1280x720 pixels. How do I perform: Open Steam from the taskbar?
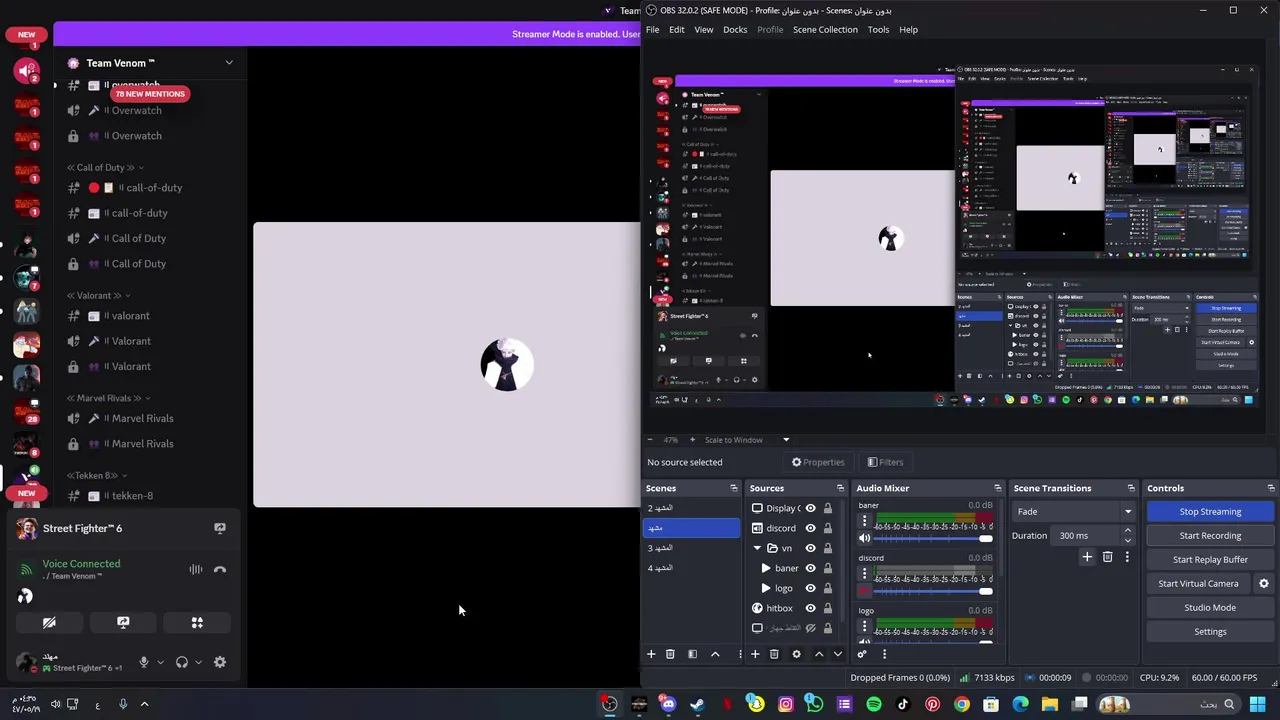click(697, 704)
